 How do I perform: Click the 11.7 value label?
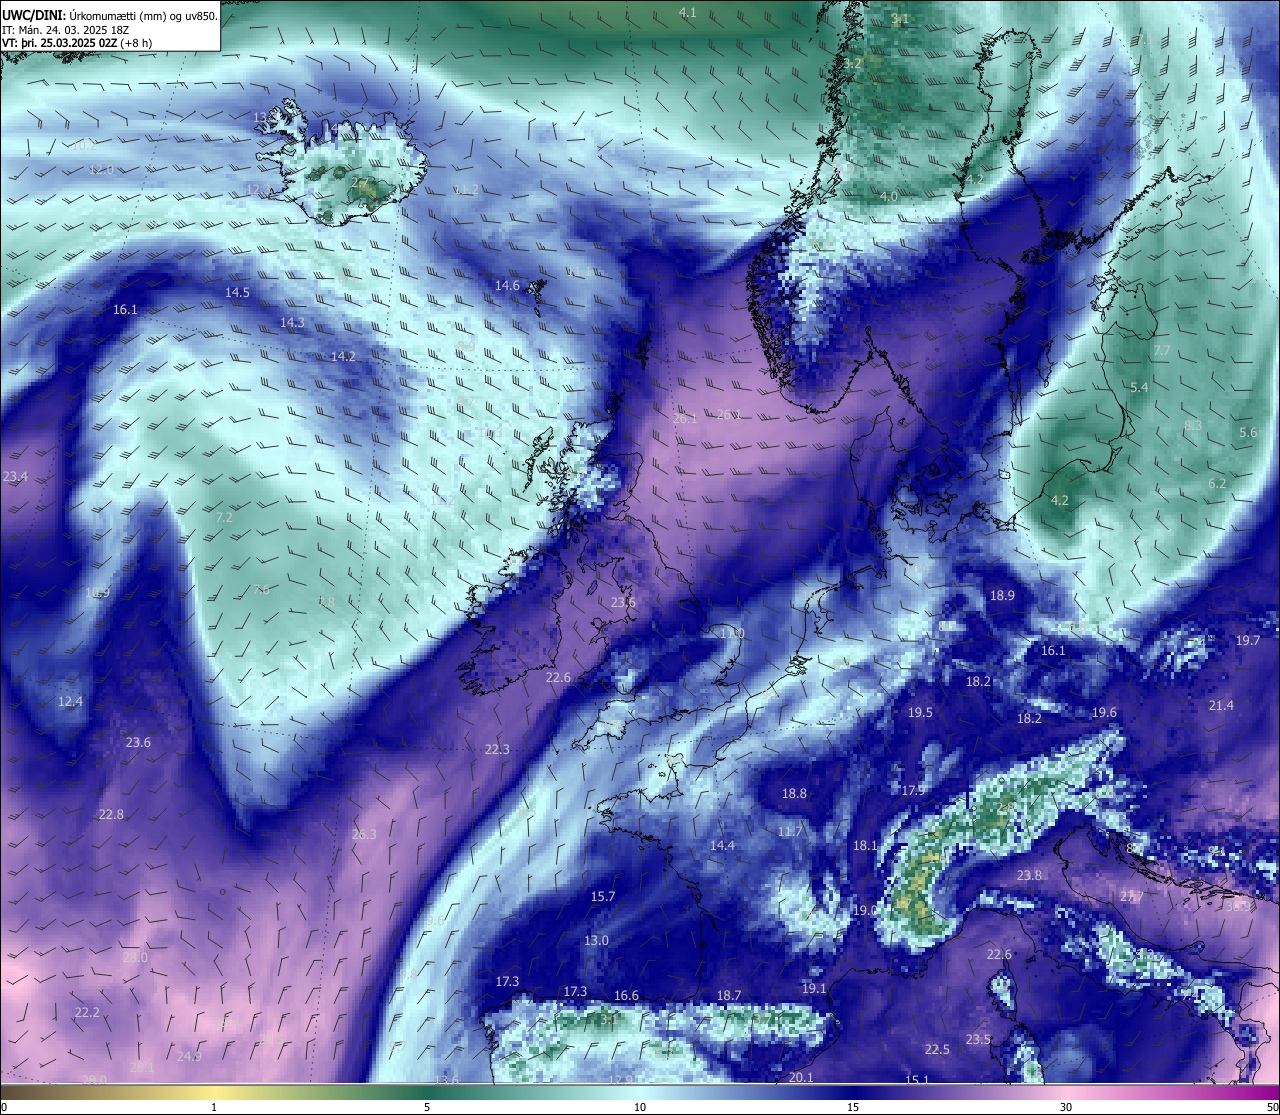coord(790,832)
